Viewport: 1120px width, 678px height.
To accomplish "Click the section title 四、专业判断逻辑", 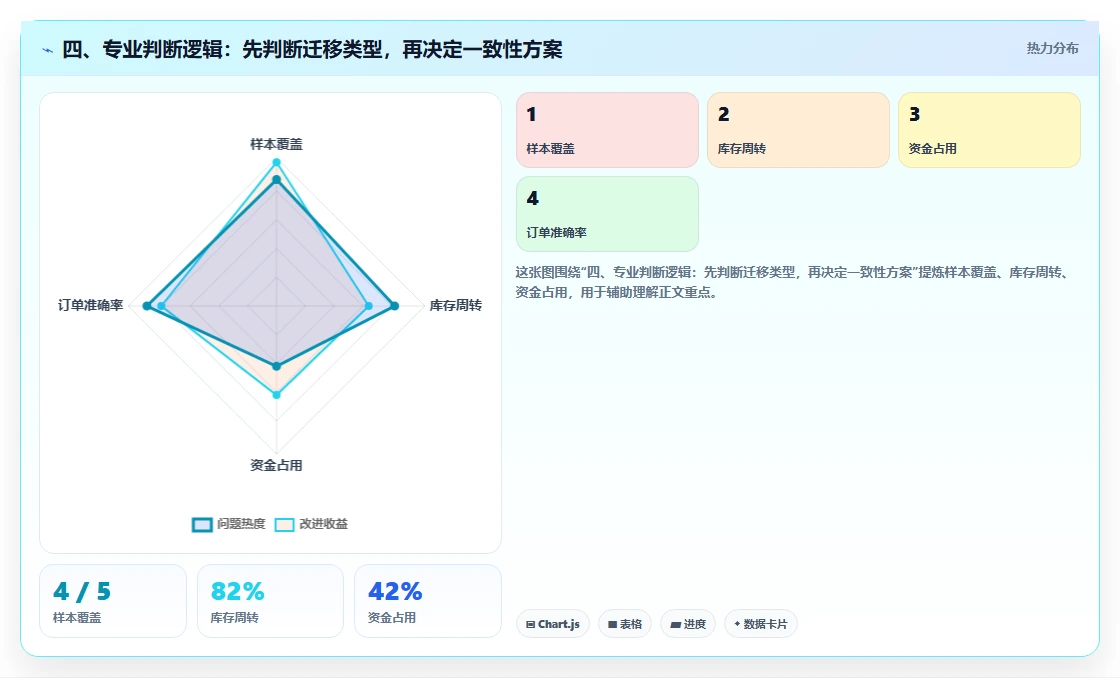I will coord(312,50).
